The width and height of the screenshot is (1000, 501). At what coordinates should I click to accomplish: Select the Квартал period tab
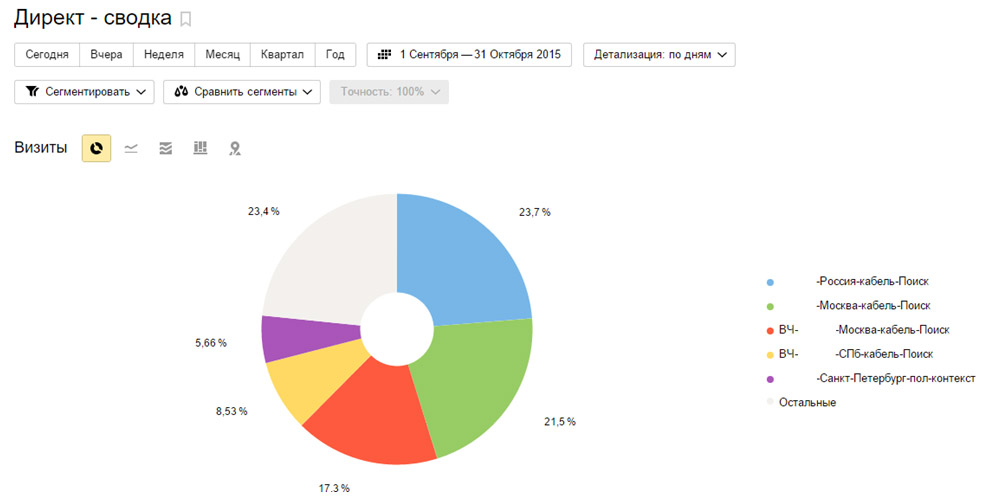283,54
